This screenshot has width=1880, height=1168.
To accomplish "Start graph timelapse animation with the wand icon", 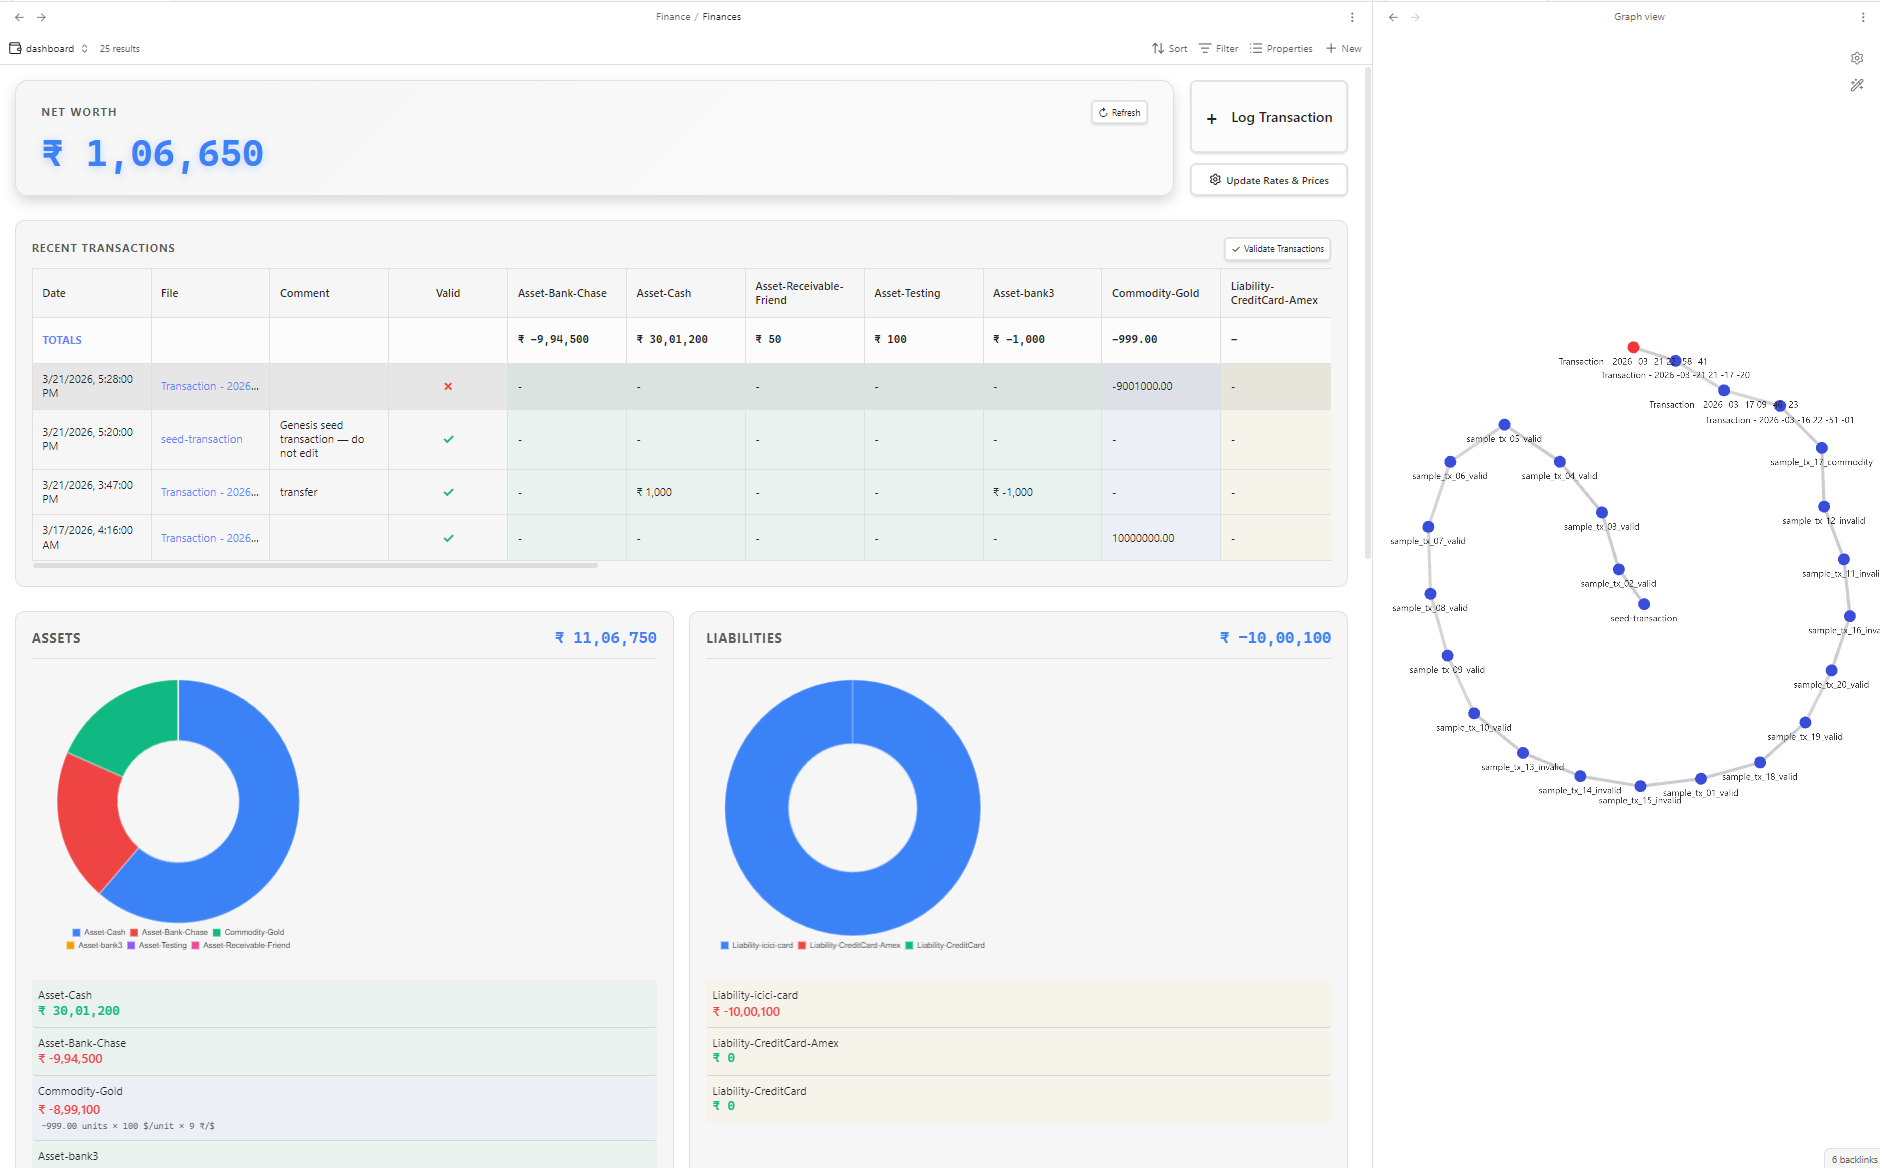I will 1857,85.
